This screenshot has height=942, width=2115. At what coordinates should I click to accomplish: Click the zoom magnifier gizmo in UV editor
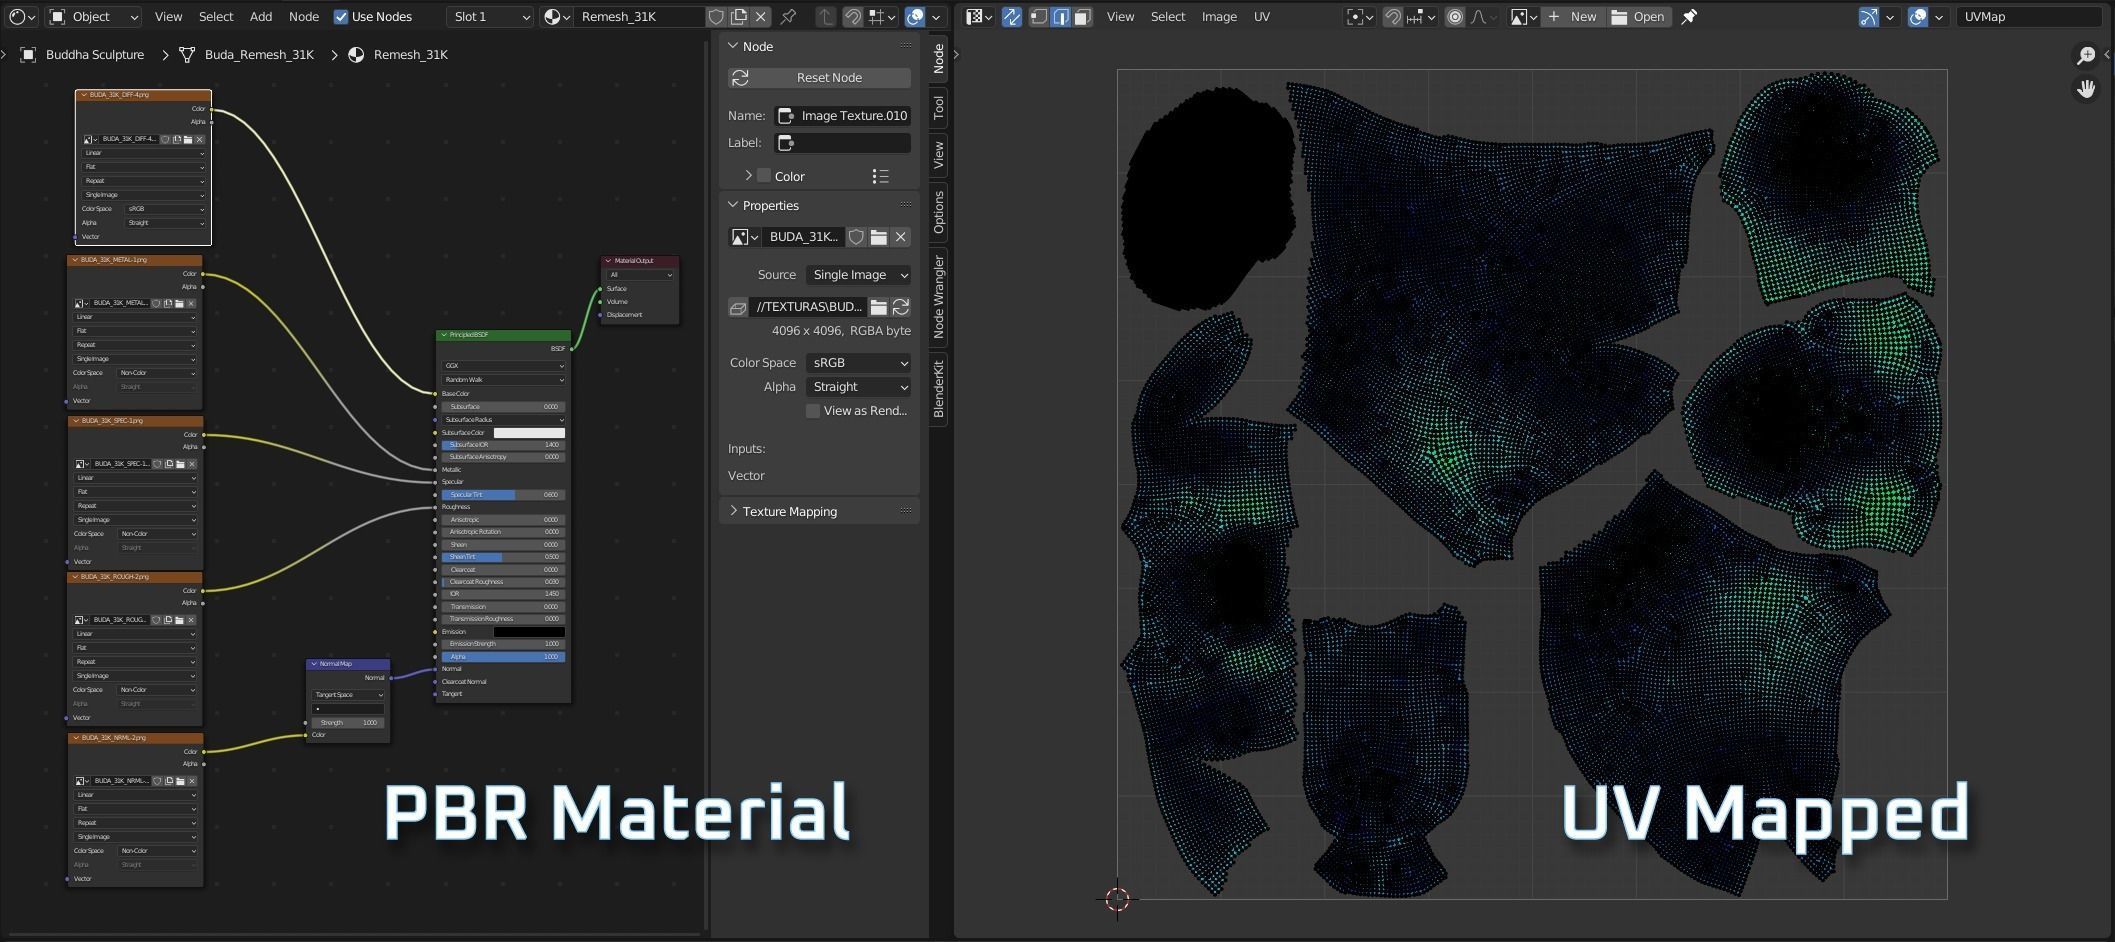pyautogui.click(x=2086, y=56)
